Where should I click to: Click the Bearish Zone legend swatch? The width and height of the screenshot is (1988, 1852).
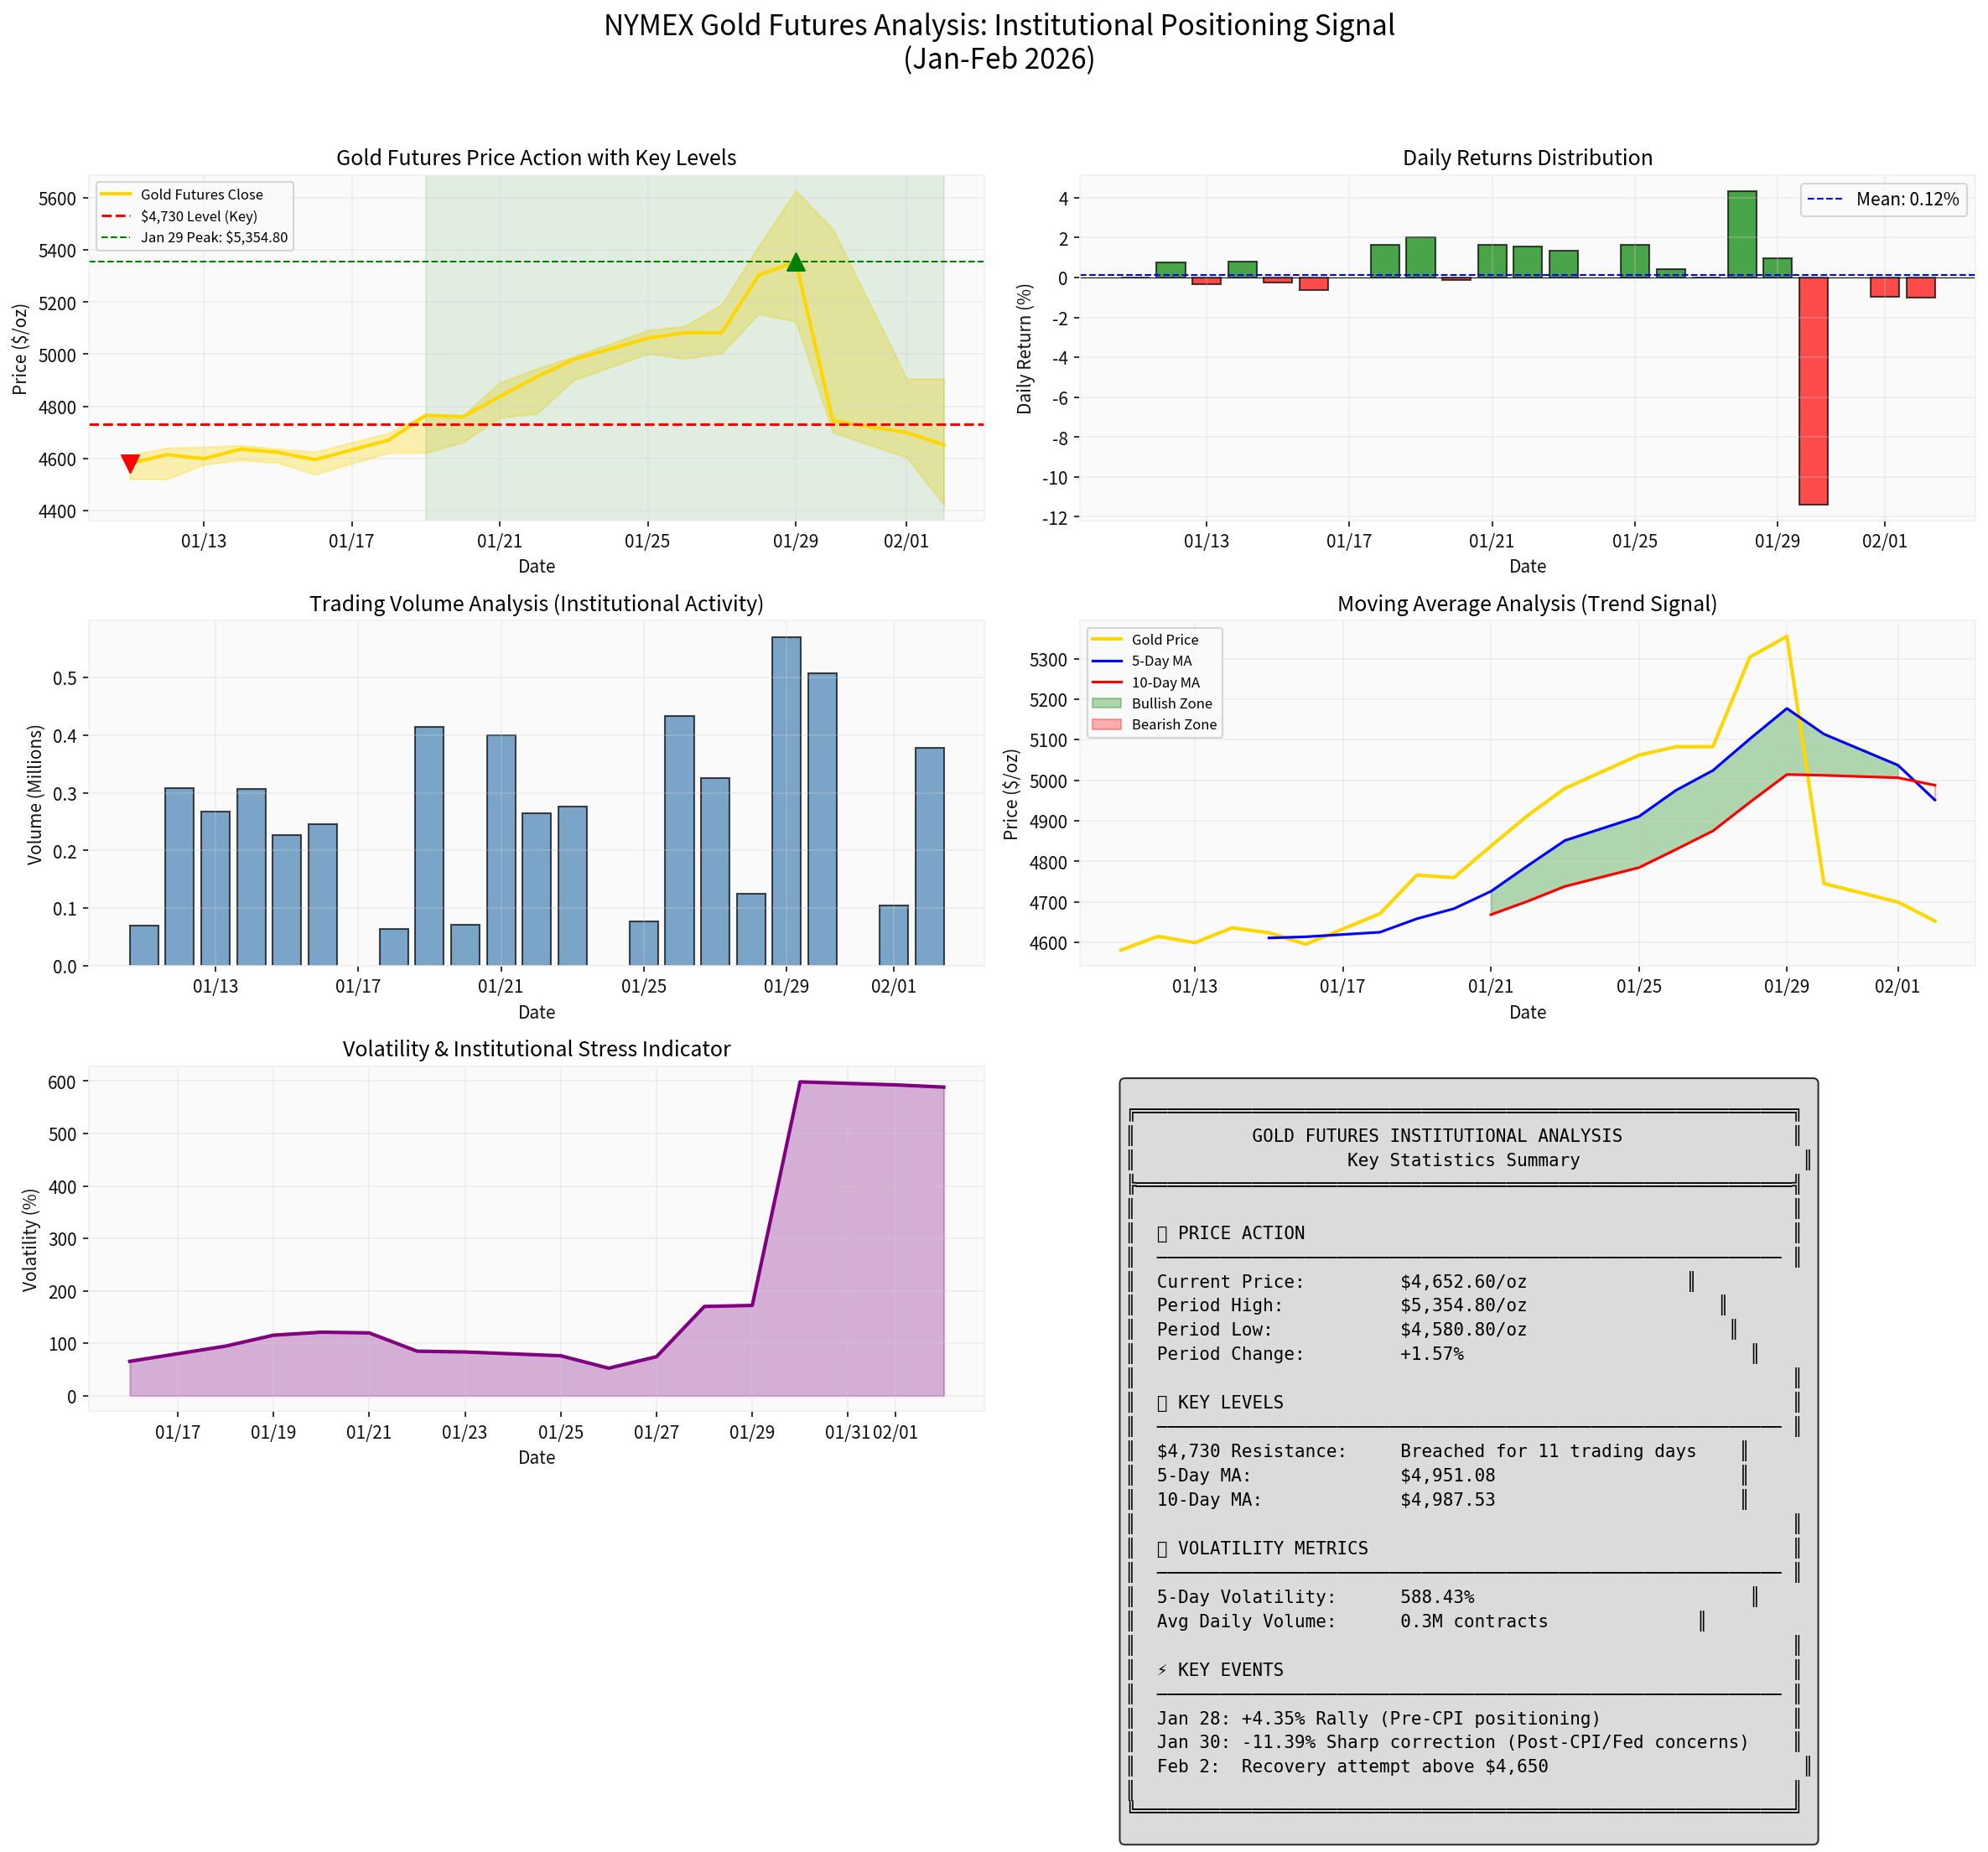pyautogui.click(x=1106, y=724)
